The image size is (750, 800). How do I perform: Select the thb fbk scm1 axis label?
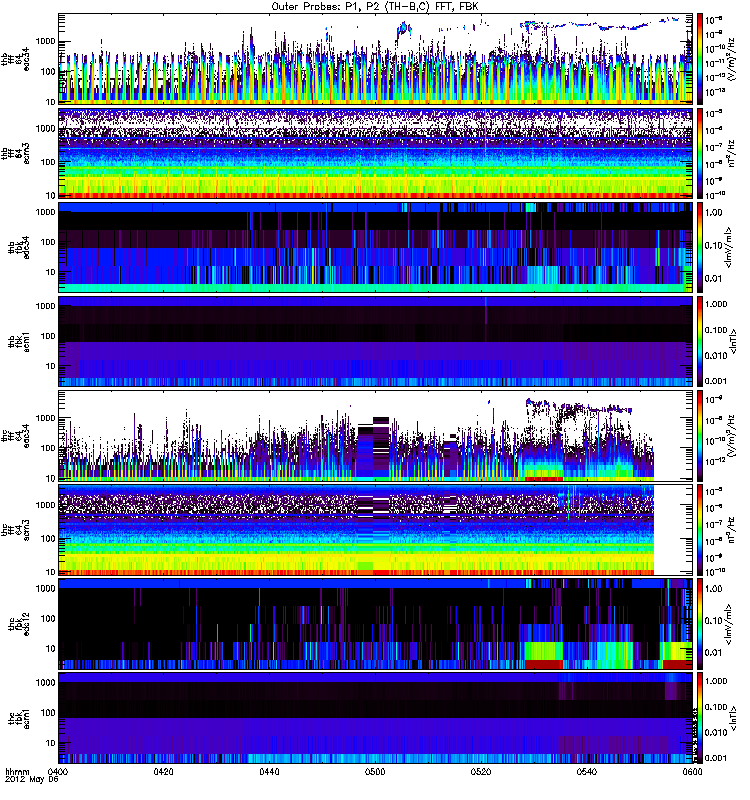(x=19, y=342)
